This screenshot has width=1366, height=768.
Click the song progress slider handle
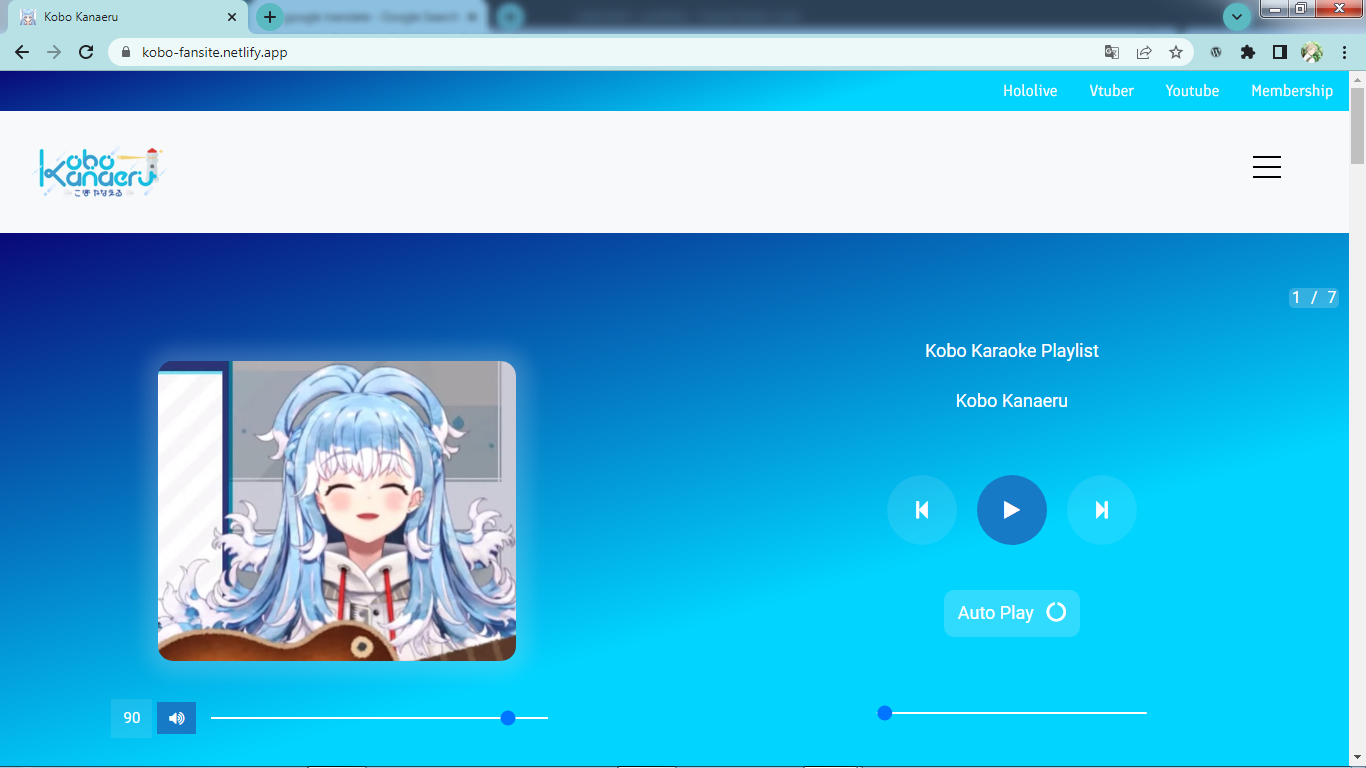(x=884, y=713)
